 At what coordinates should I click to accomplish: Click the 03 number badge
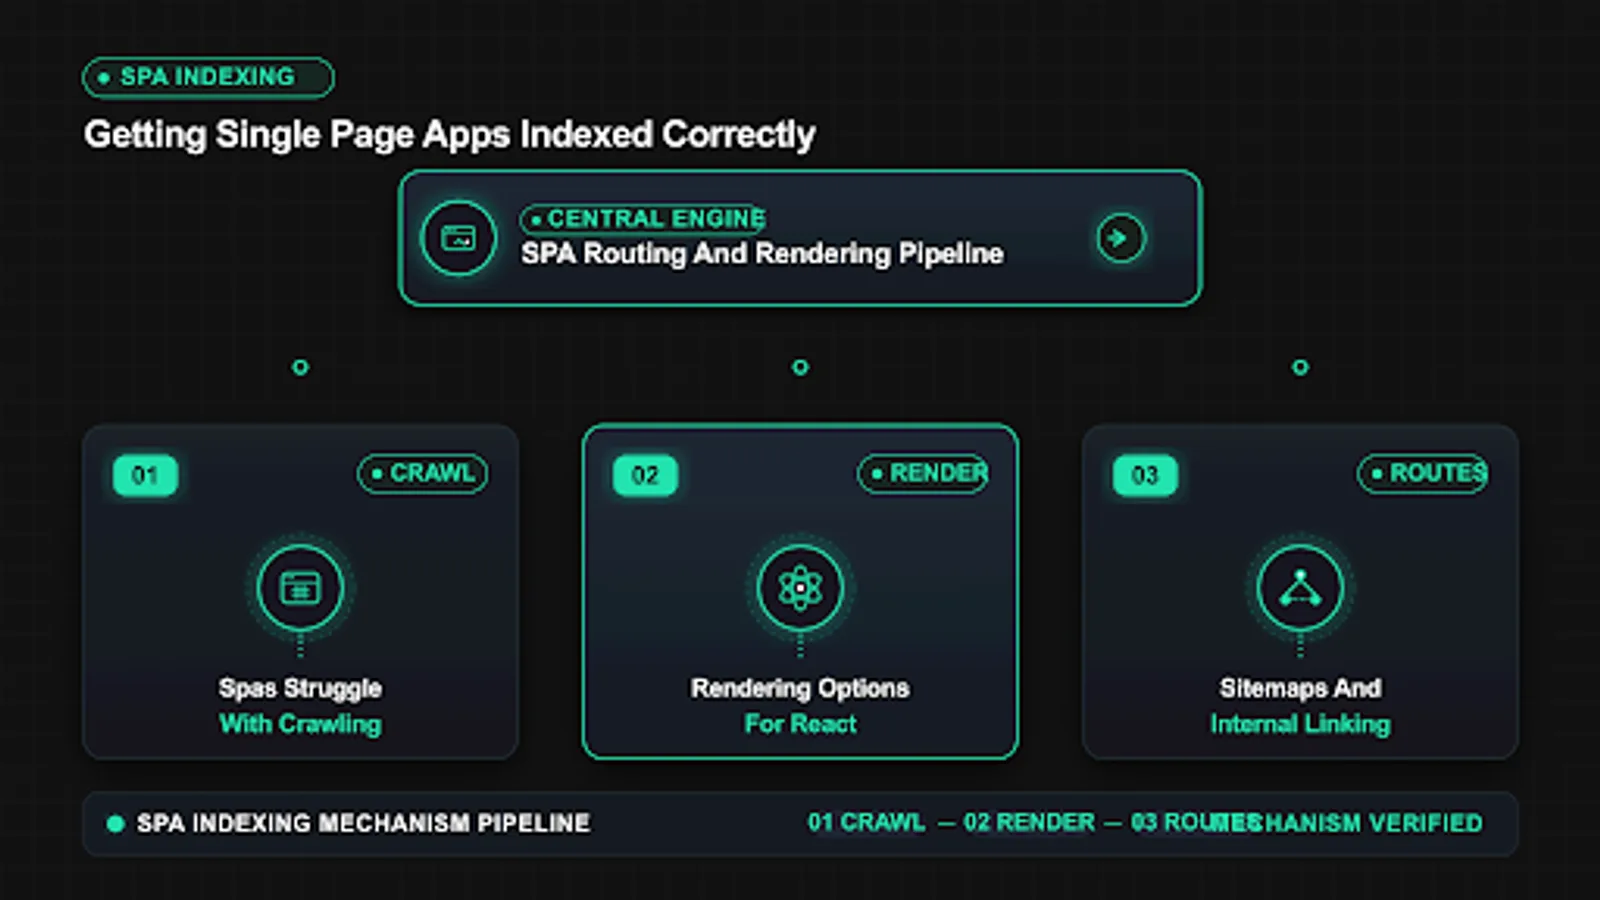(x=1146, y=475)
